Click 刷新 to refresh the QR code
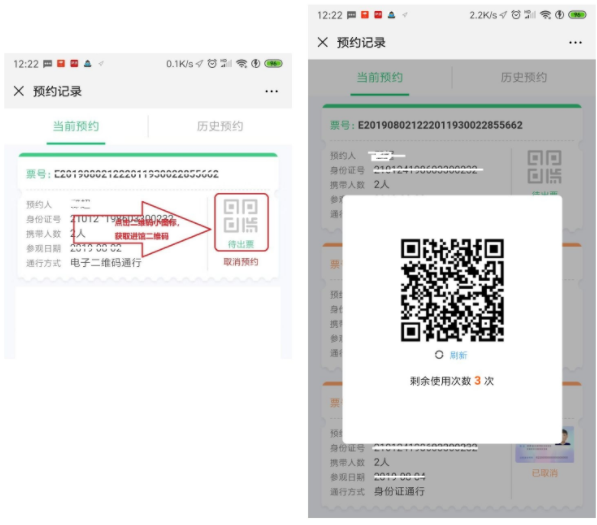Screen dimensions: 597x525 [x=458, y=355]
